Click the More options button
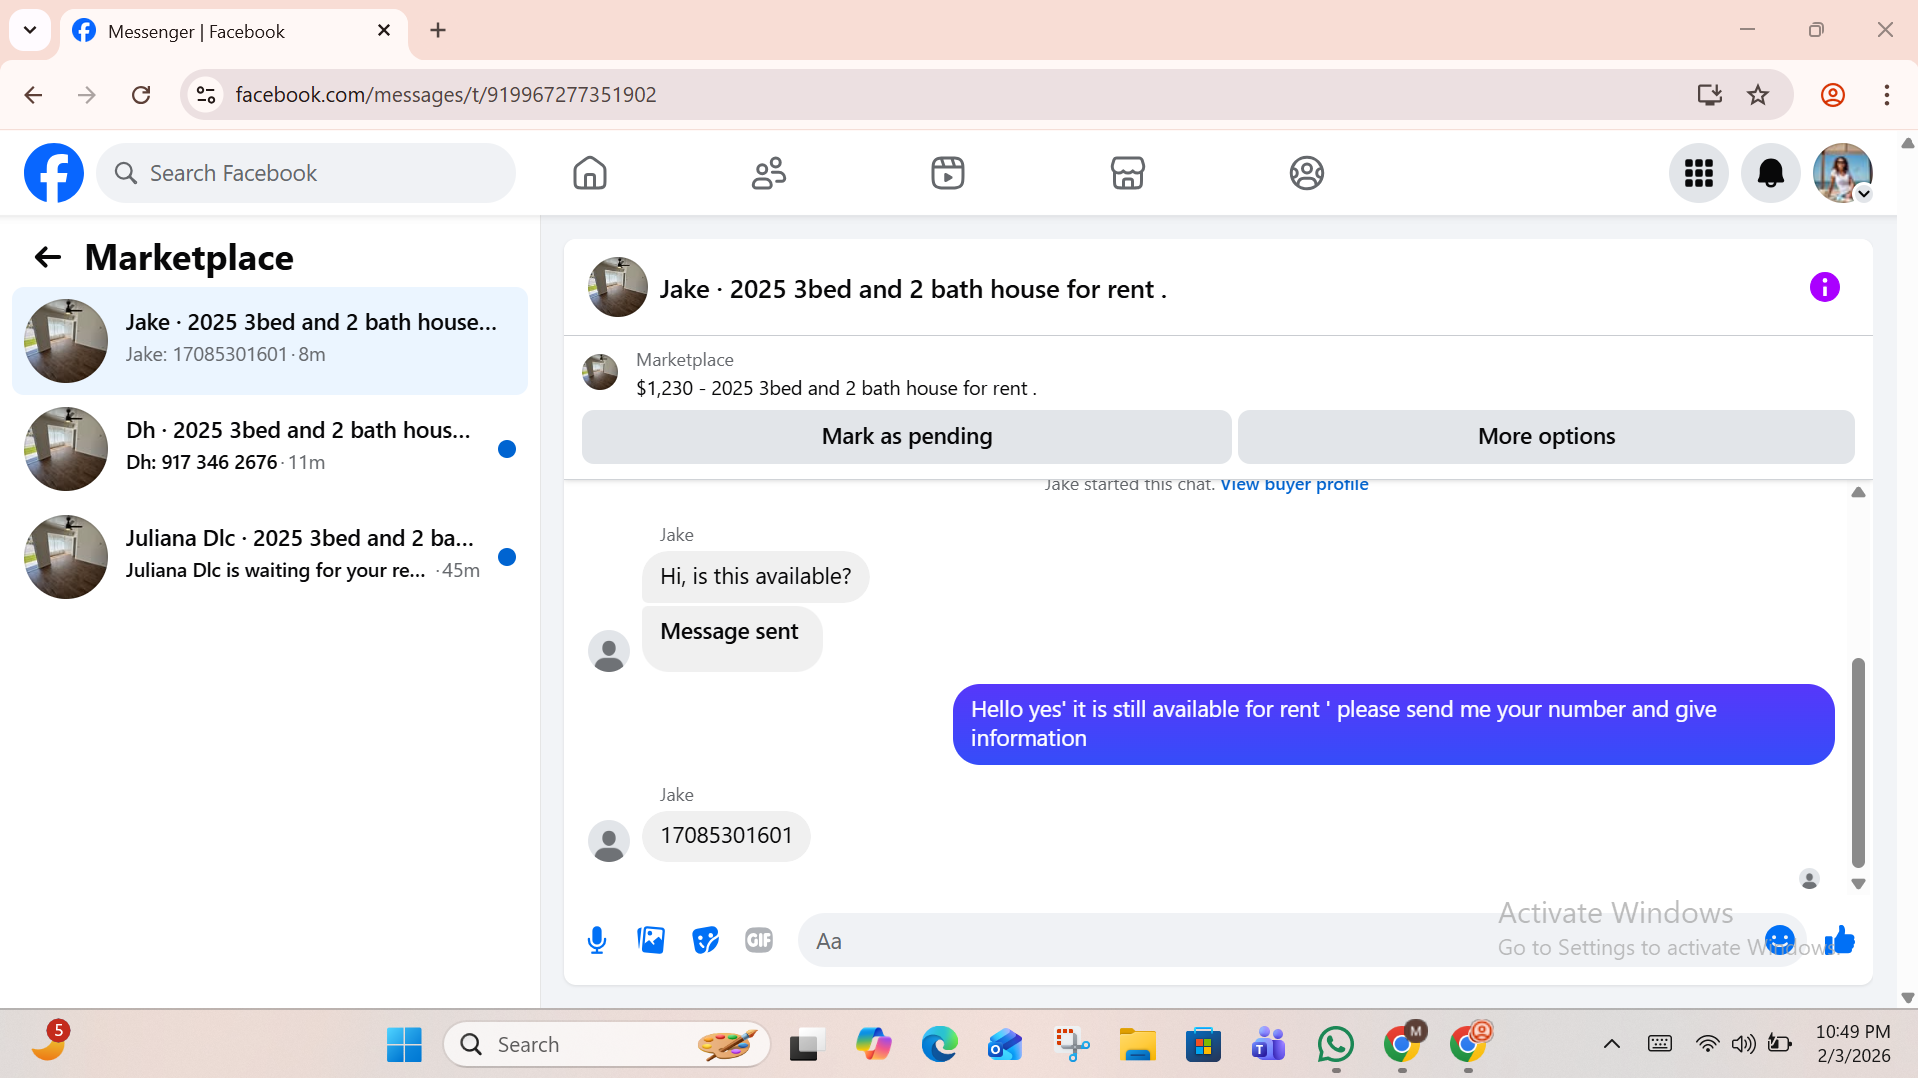This screenshot has width=1918, height=1078. click(x=1546, y=436)
